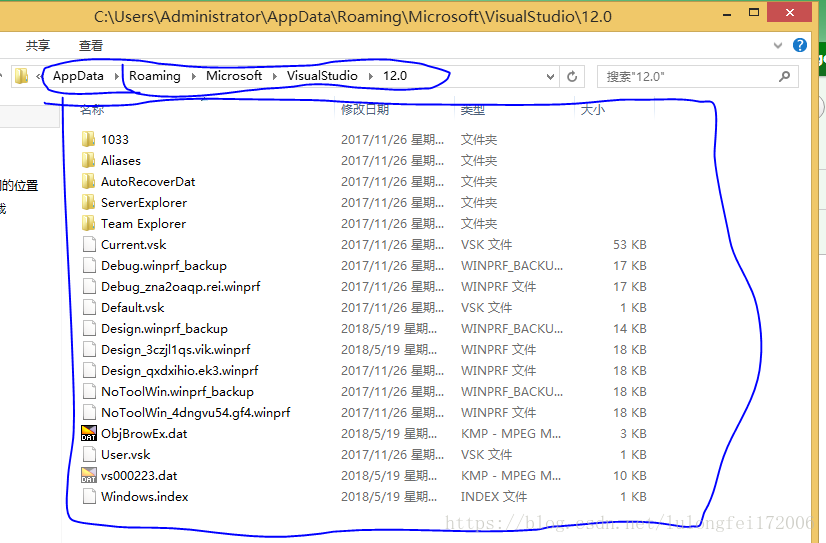Viewport: 826px width, 543px height.
Task: Expand the arrow after Roaming breadcrumb
Action: pyautogui.click(x=194, y=76)
